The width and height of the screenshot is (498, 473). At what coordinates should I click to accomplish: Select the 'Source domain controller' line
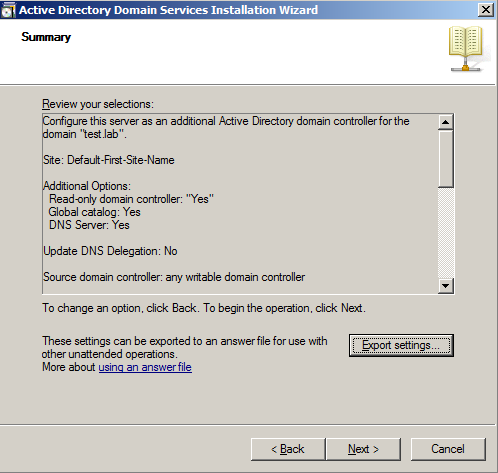point(174,277)
